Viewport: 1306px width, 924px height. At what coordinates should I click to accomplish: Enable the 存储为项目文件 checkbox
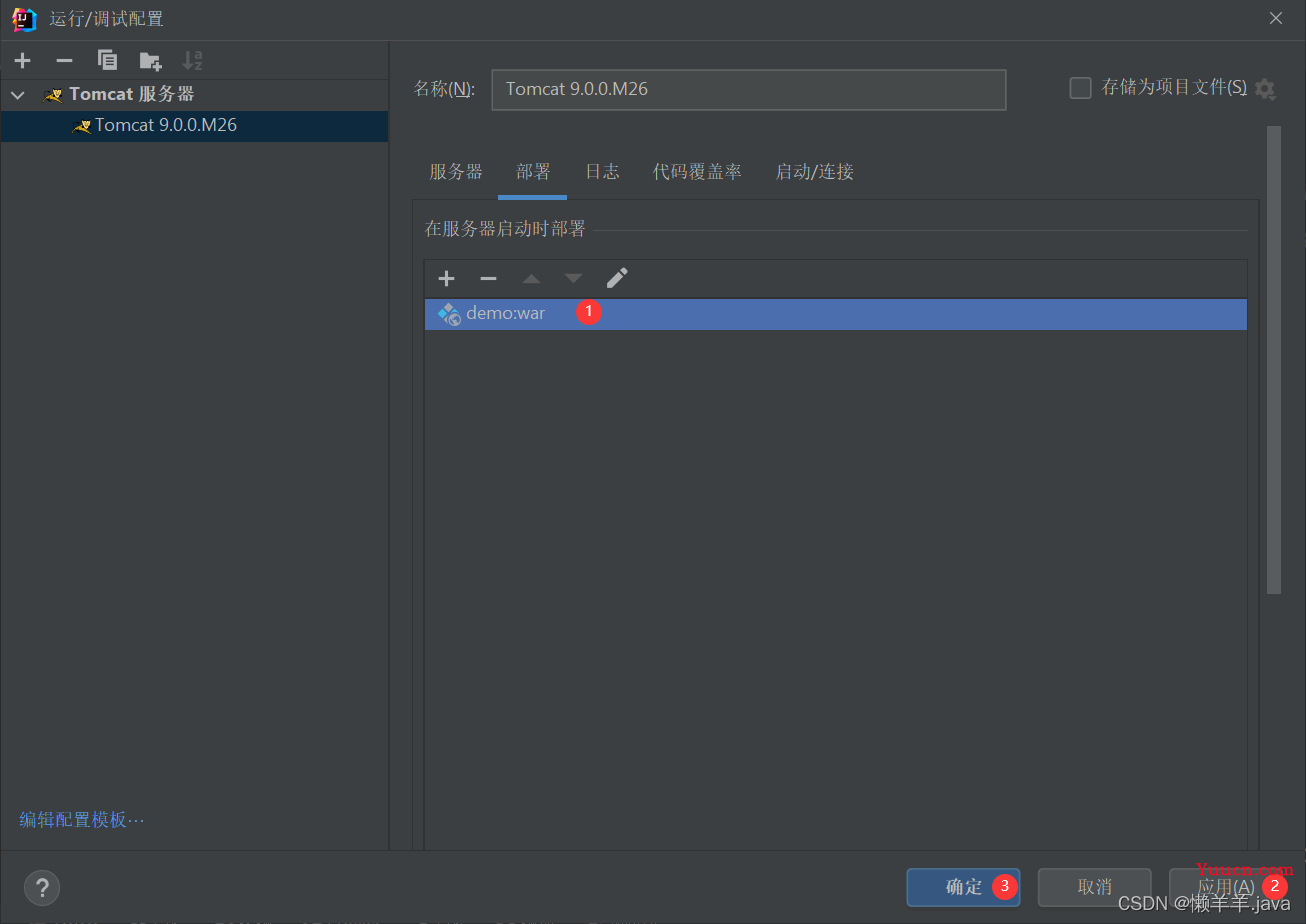point(1080,88)
